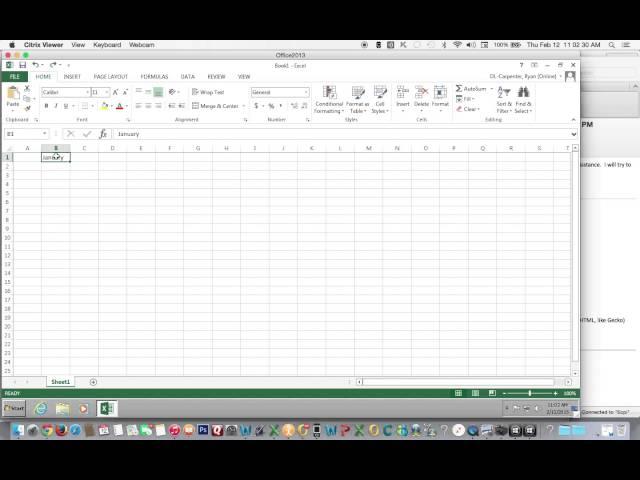Click the Find & Select binoculars icon
This screenshot has height=480, width=640.
[523, 92]
